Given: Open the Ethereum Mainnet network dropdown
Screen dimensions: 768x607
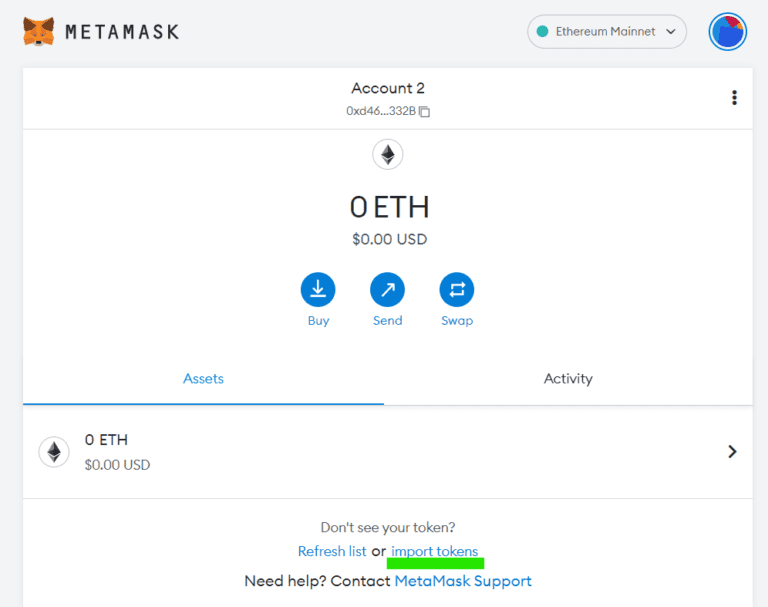Looking at the screenshot, I should pos(606,31).
